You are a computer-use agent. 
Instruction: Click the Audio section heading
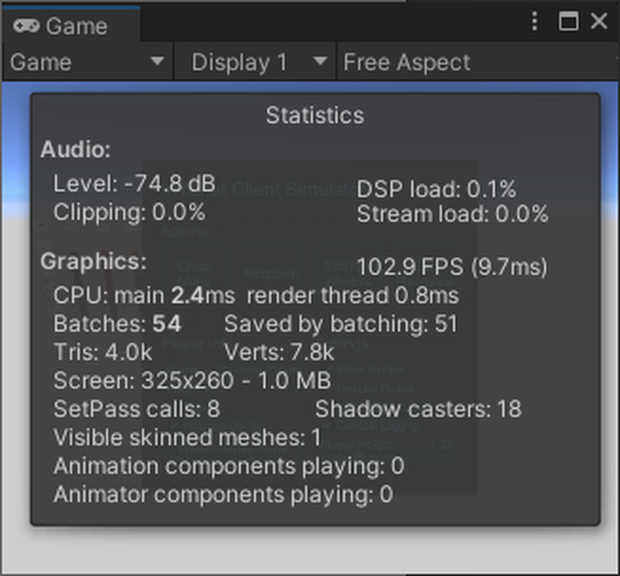coord(76,149)
